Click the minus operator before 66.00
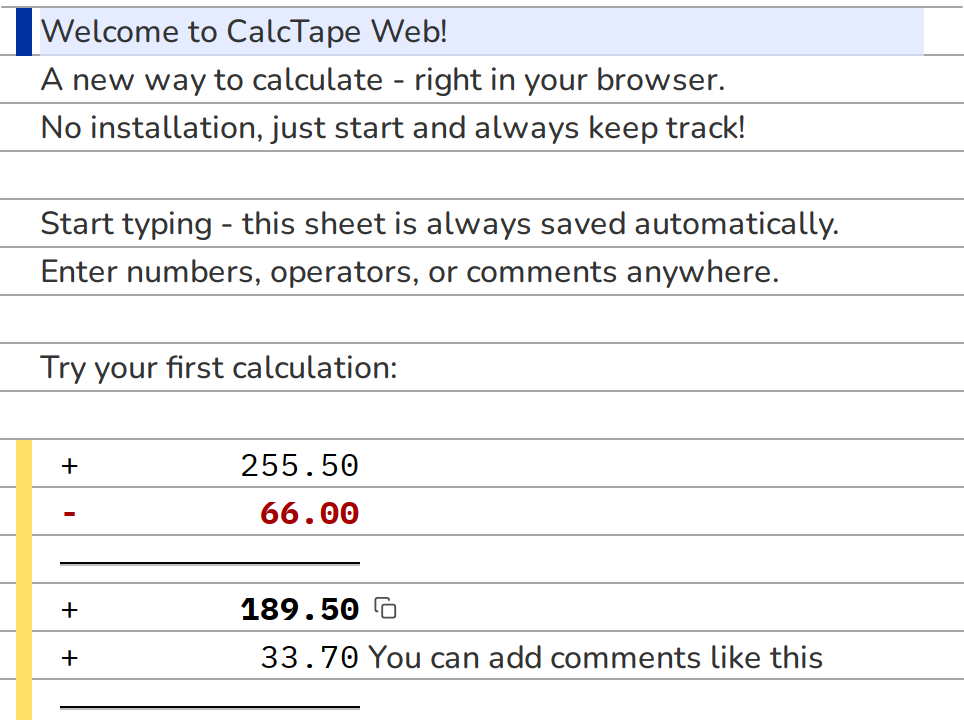This screenshot has height=720, width=964. coord(69,513)
